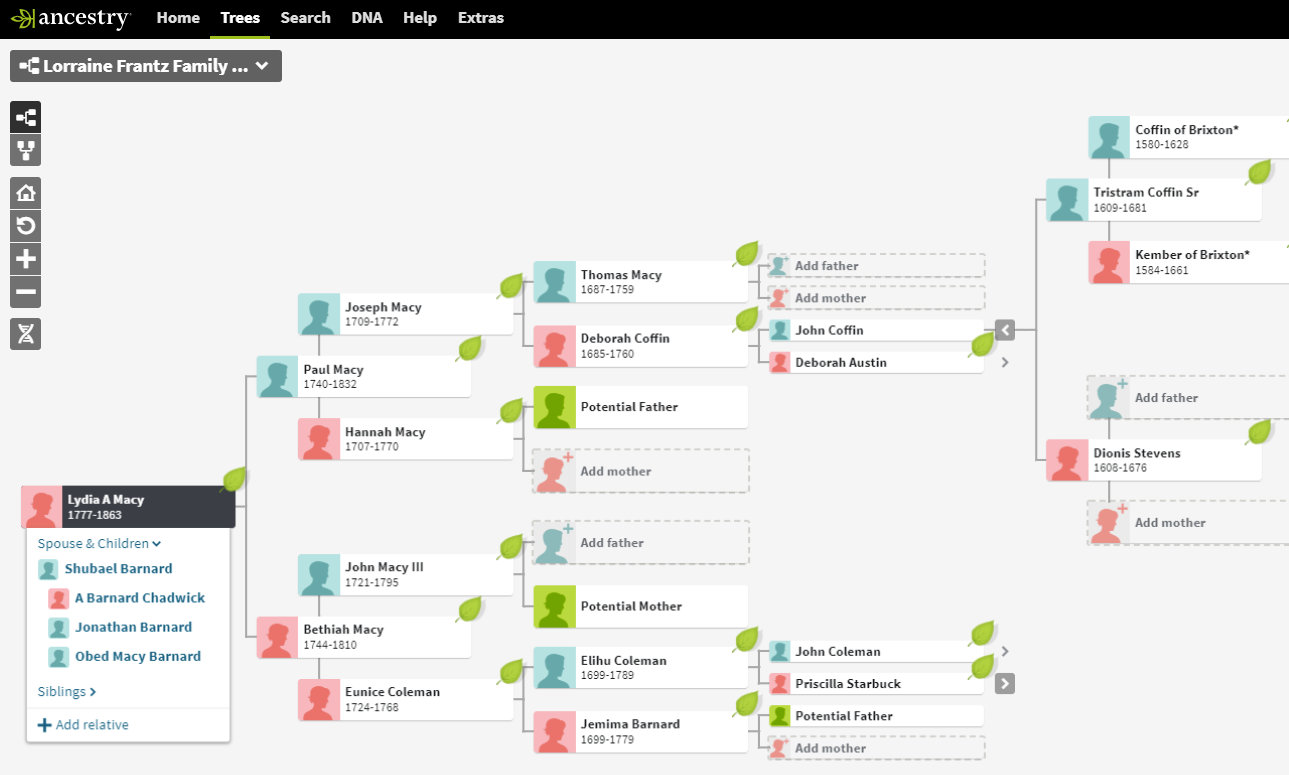Switch to pedigree view icon

coord(26,117)
